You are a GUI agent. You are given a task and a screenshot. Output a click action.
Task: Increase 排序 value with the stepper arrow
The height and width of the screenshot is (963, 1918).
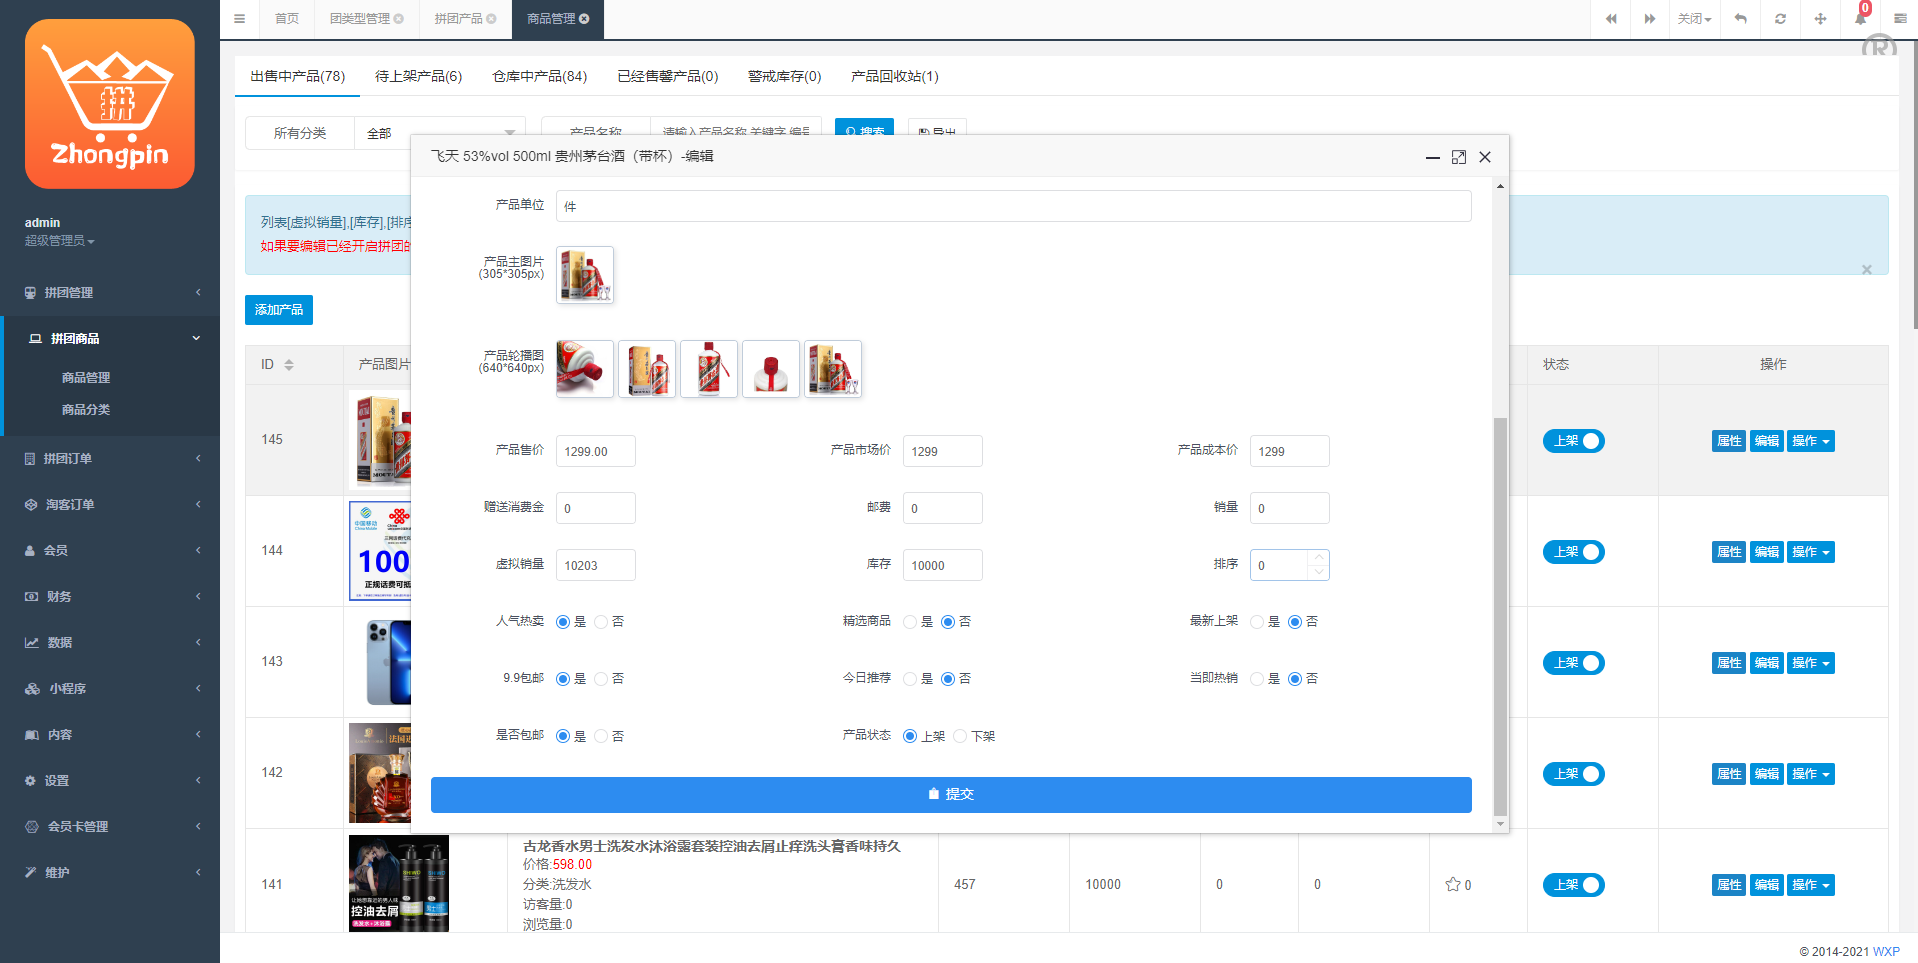[1319, 558]
